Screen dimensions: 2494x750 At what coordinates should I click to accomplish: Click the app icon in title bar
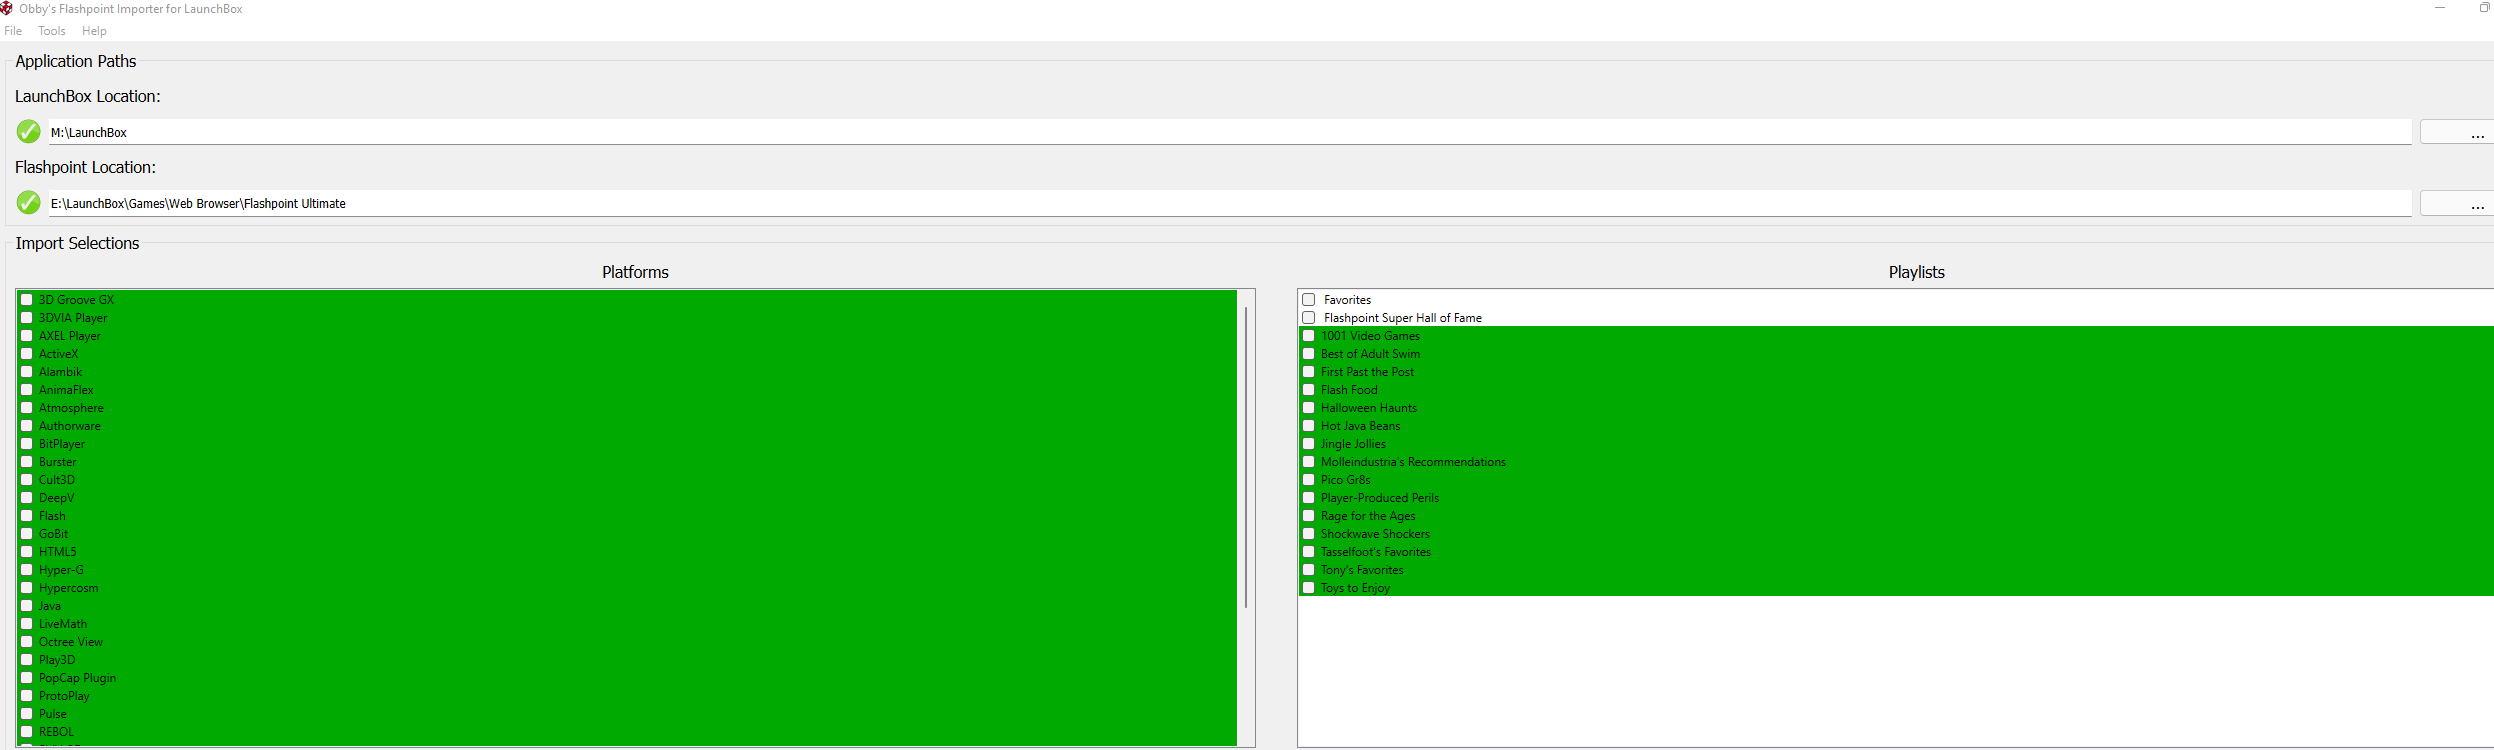coord(7,8)
